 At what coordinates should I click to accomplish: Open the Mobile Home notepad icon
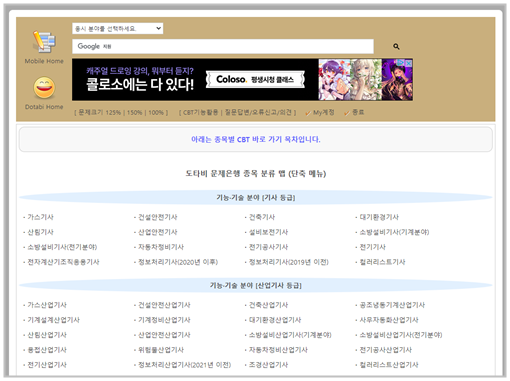(44, 42)
